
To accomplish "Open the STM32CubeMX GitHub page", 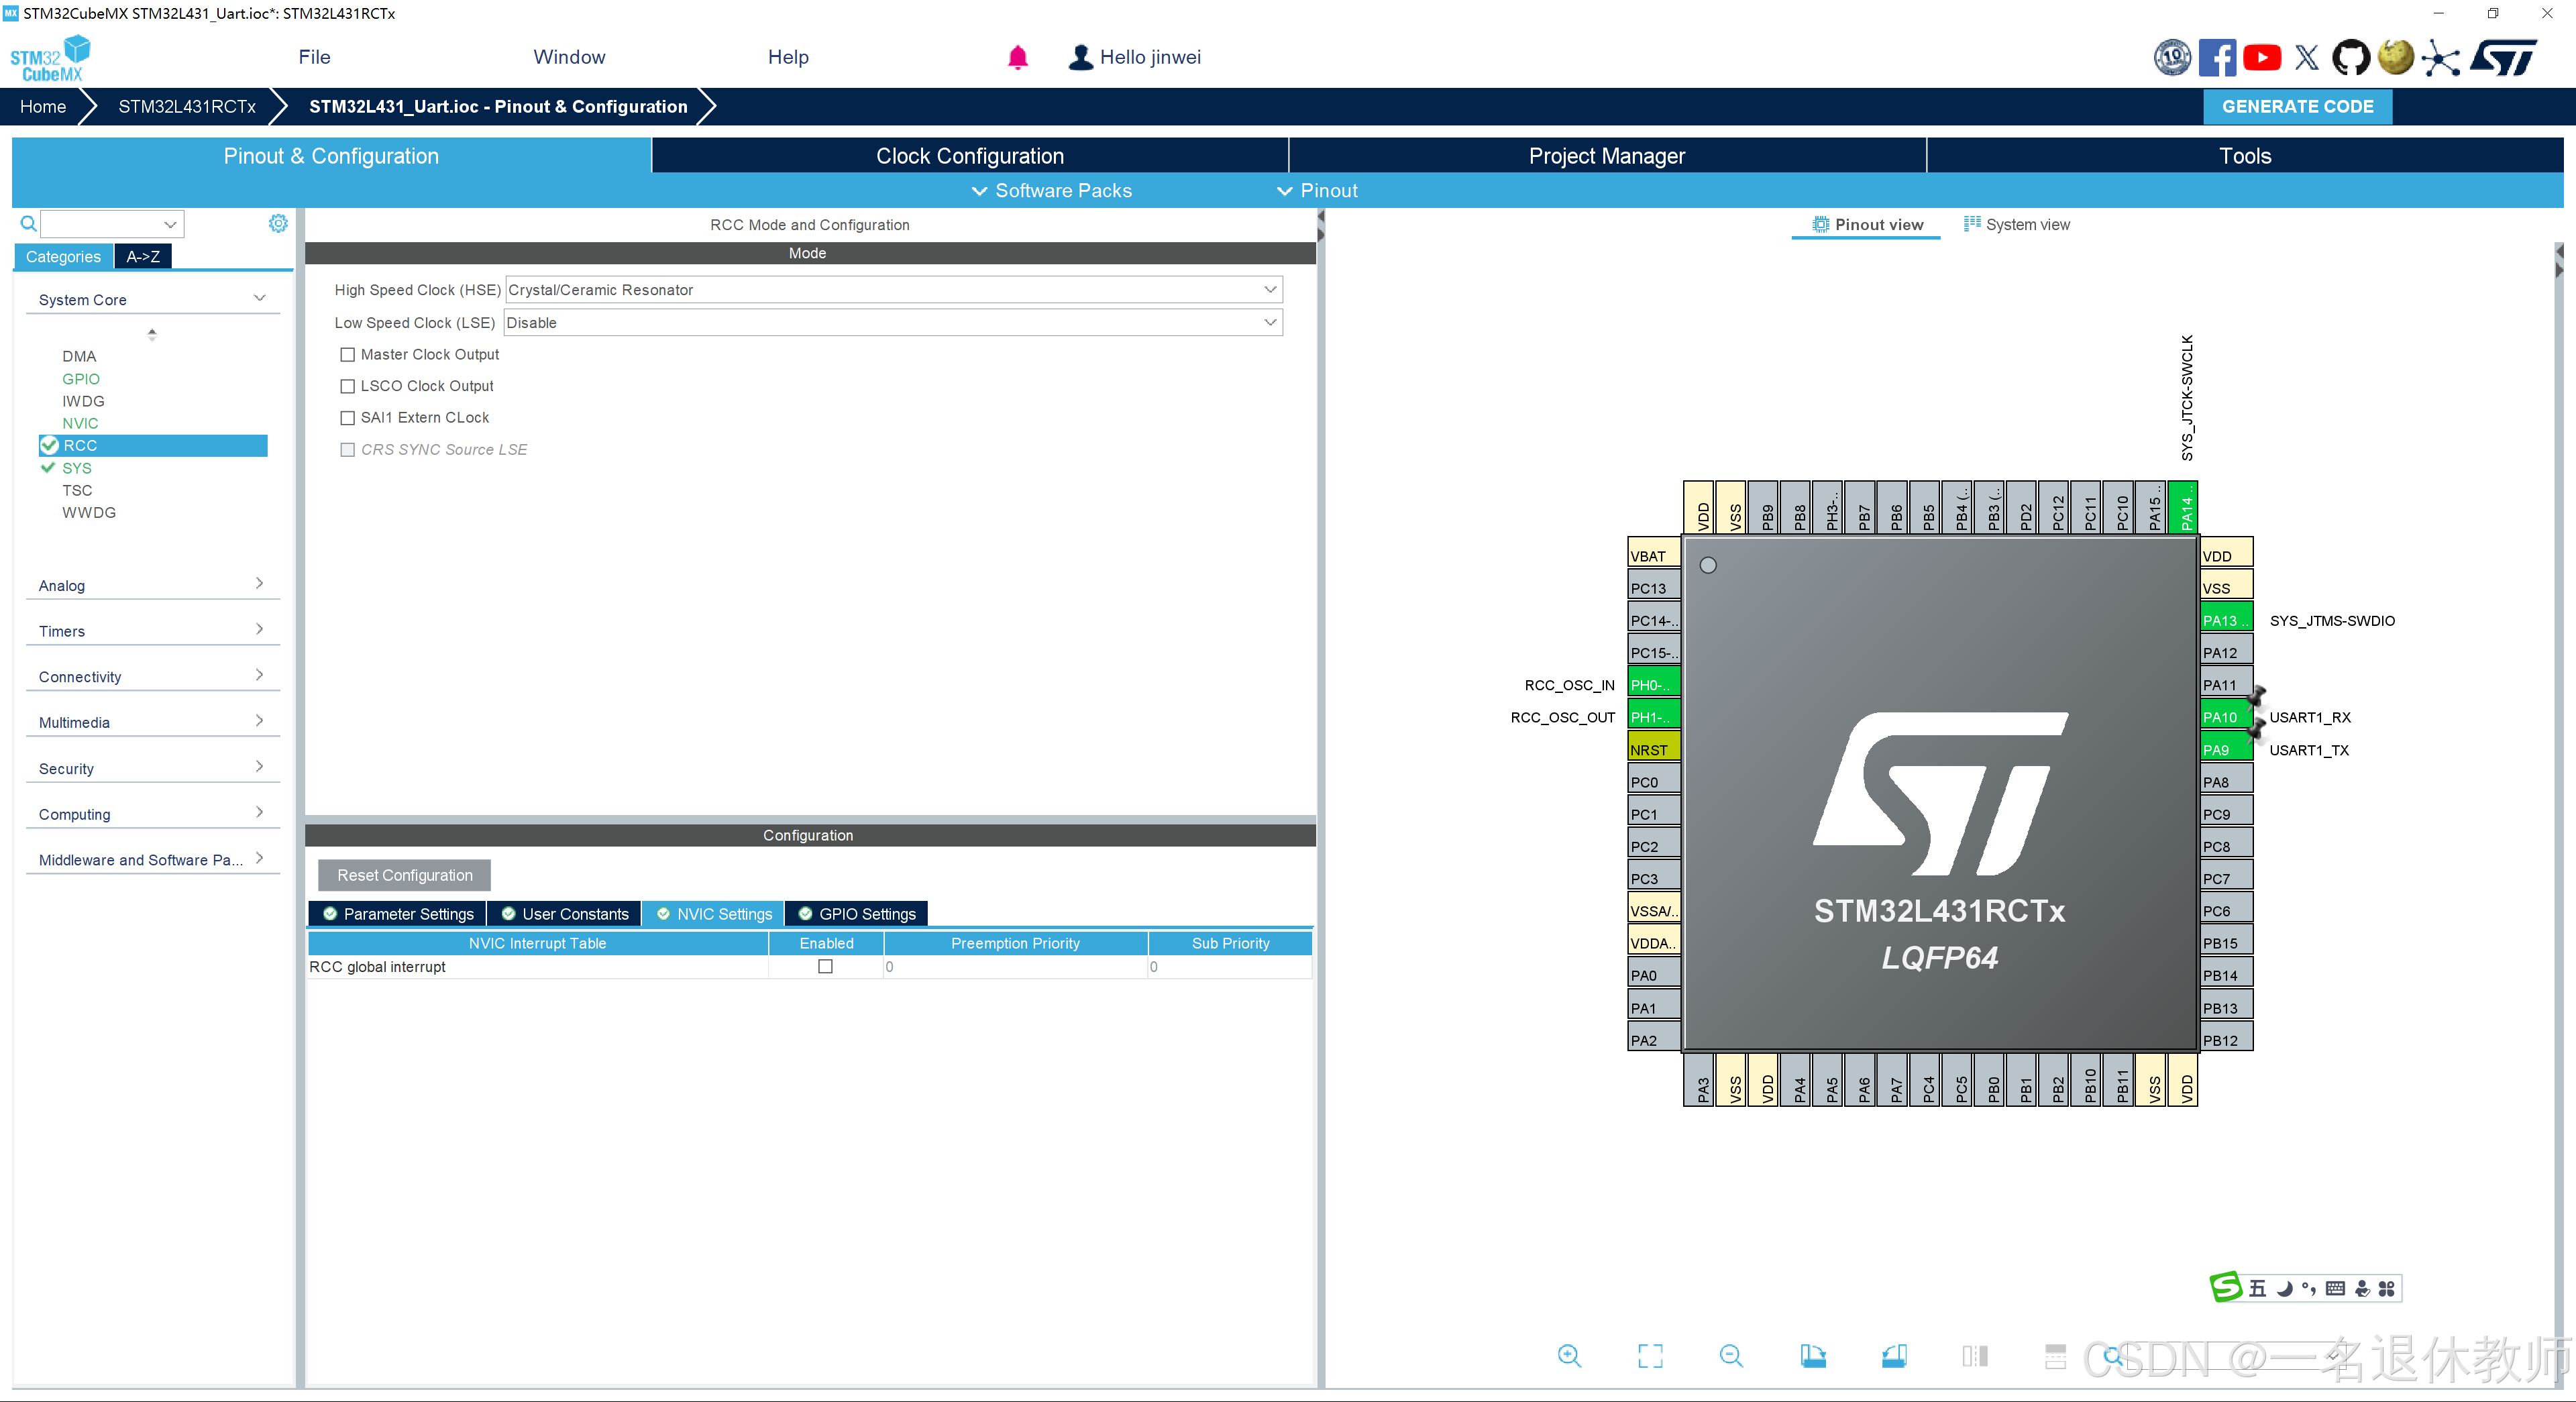I will [x=2351, y=57].
